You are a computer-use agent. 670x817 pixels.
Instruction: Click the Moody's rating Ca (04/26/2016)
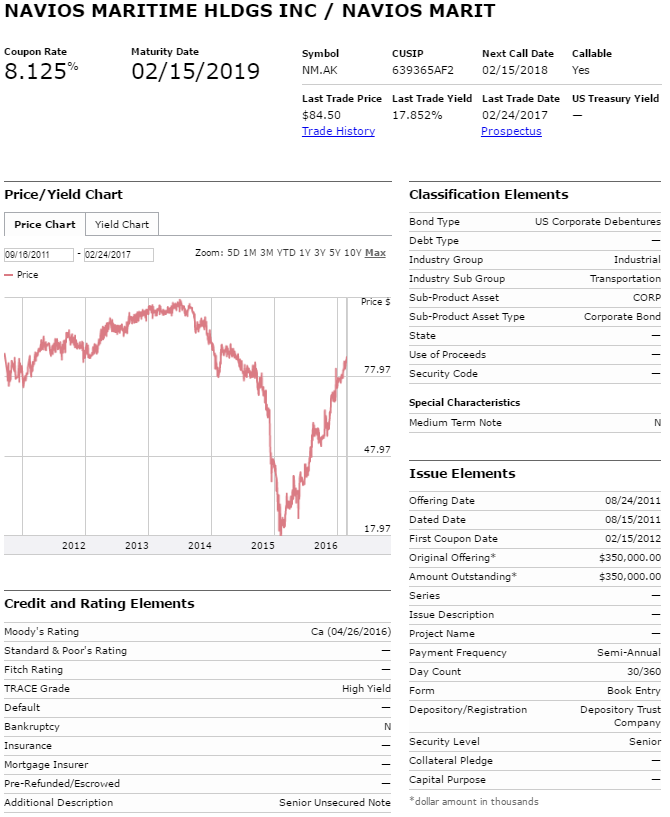pos(351,632)
